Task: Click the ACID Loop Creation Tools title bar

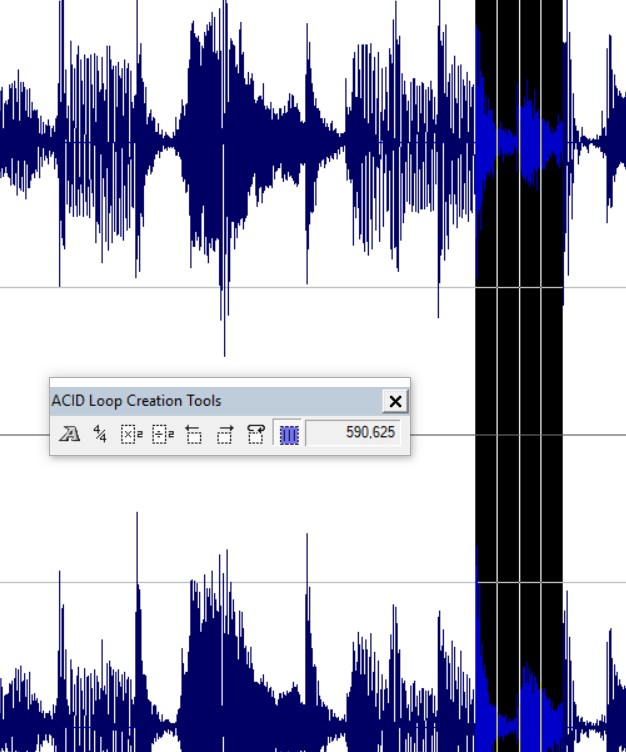Action: (x=200, y=401)
